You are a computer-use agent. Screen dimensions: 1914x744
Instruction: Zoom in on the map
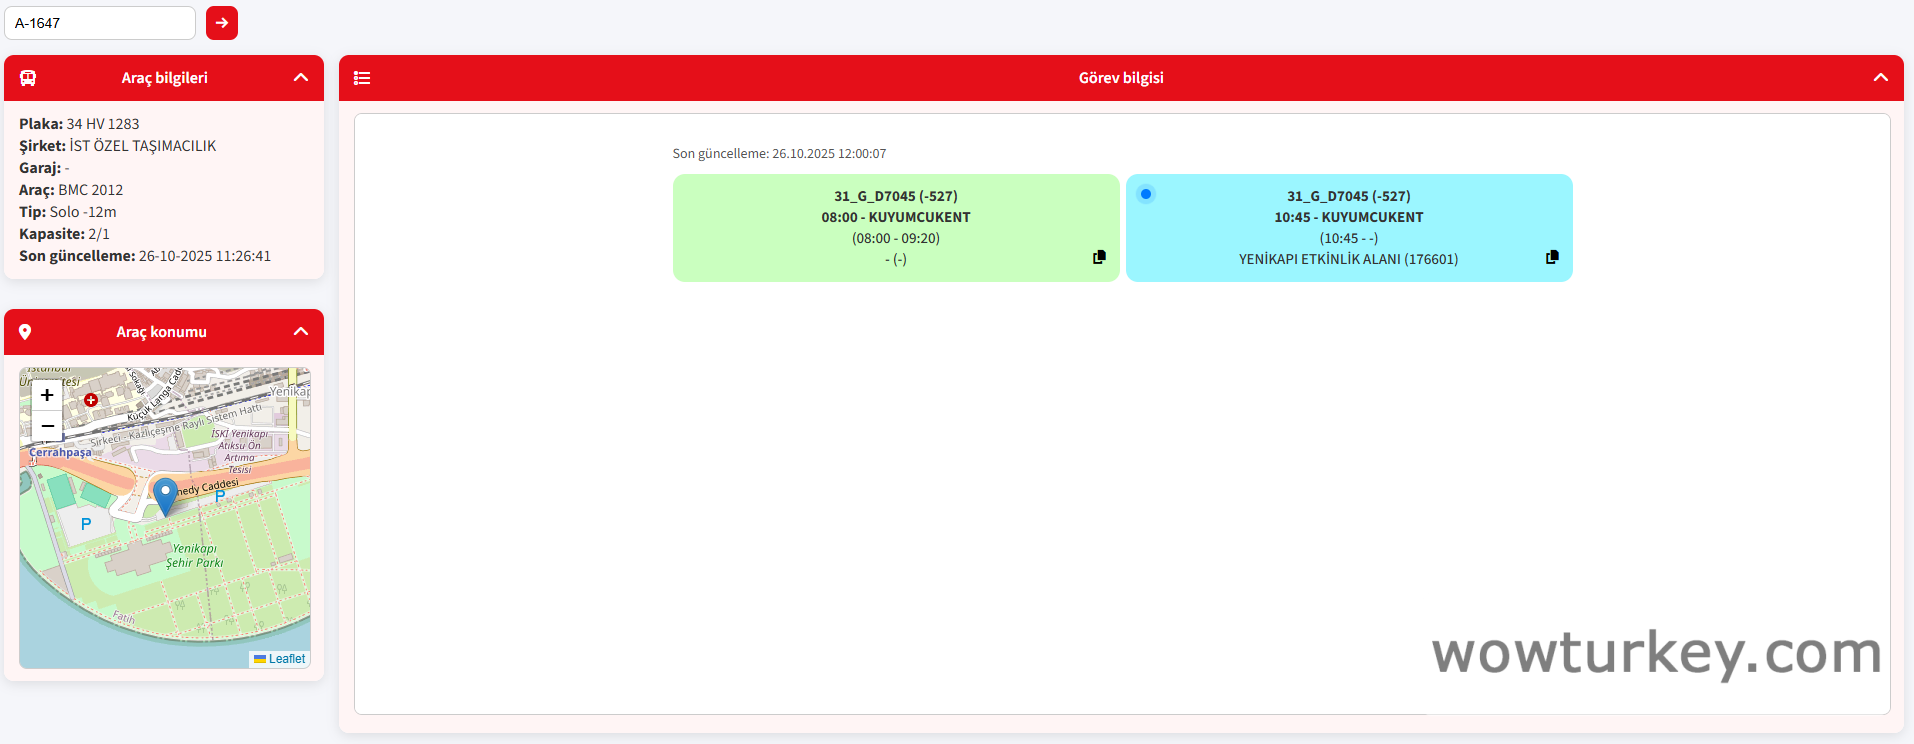(47, 395)
